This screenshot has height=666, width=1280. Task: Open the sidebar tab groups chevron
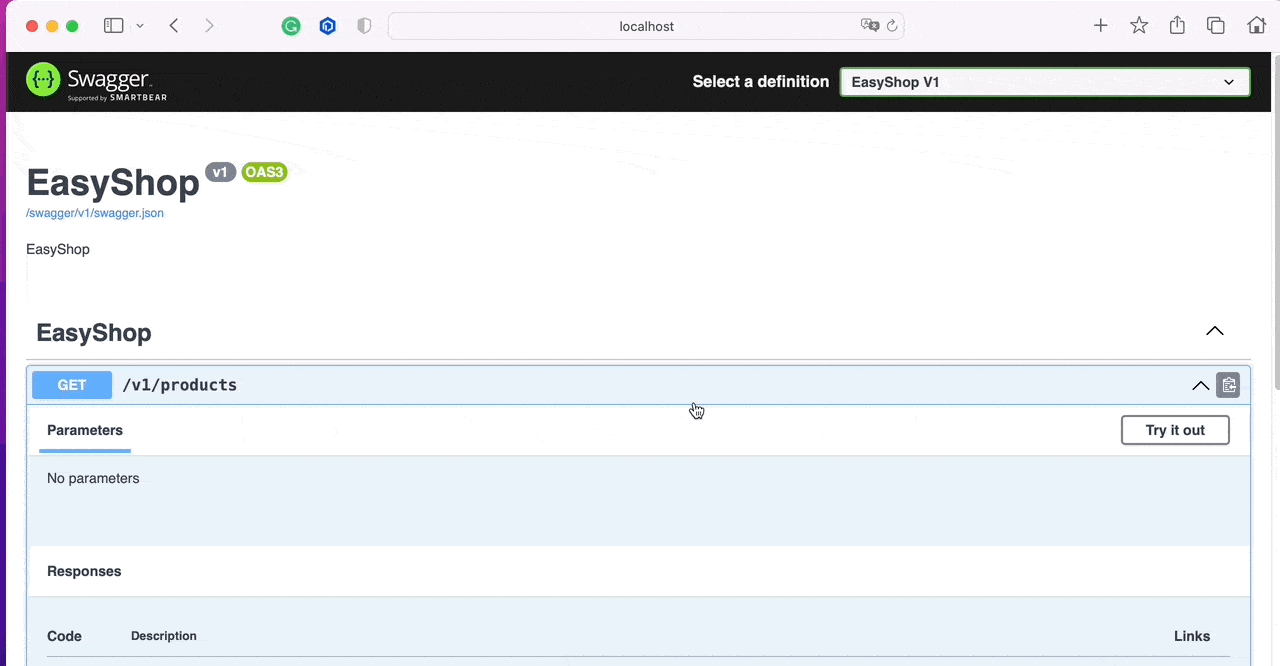coord(139,26)
